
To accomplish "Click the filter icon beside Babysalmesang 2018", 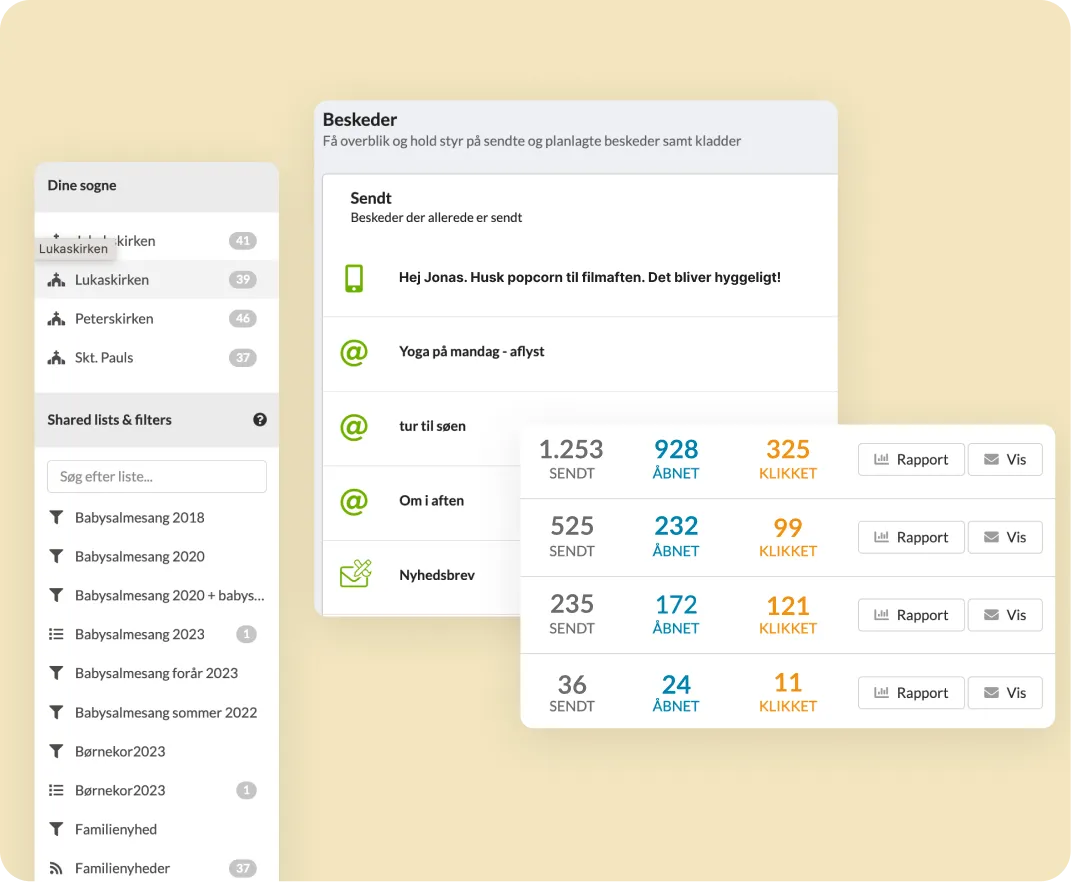I will pyautogui.click(x=56, y=517).
